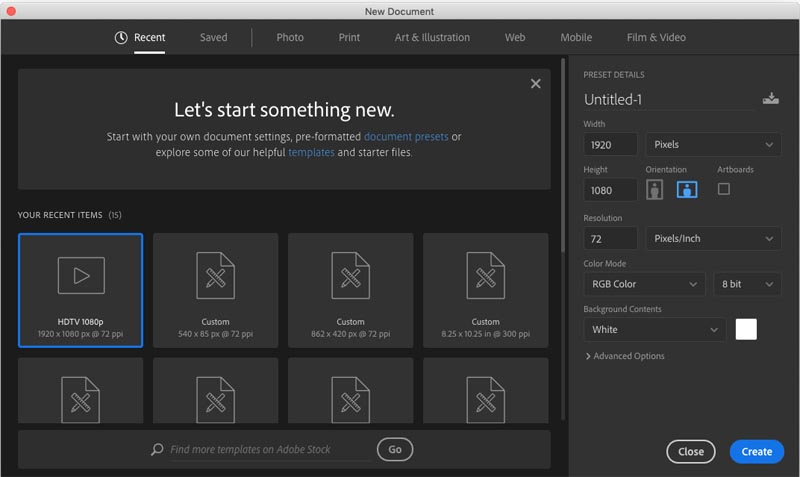This screenshot has height=477, width=800.
Task: Switch to the Mobile tab
Action: coord(576,37)
